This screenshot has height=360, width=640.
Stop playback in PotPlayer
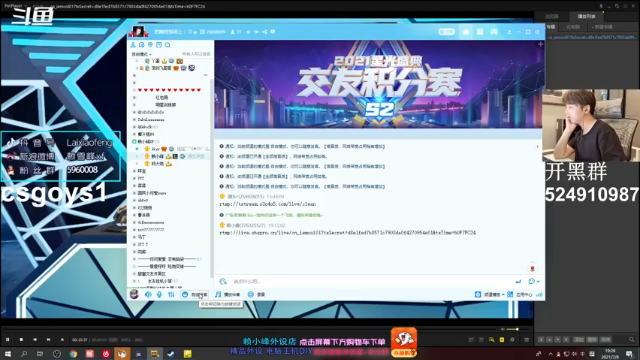tap(21, 340)
